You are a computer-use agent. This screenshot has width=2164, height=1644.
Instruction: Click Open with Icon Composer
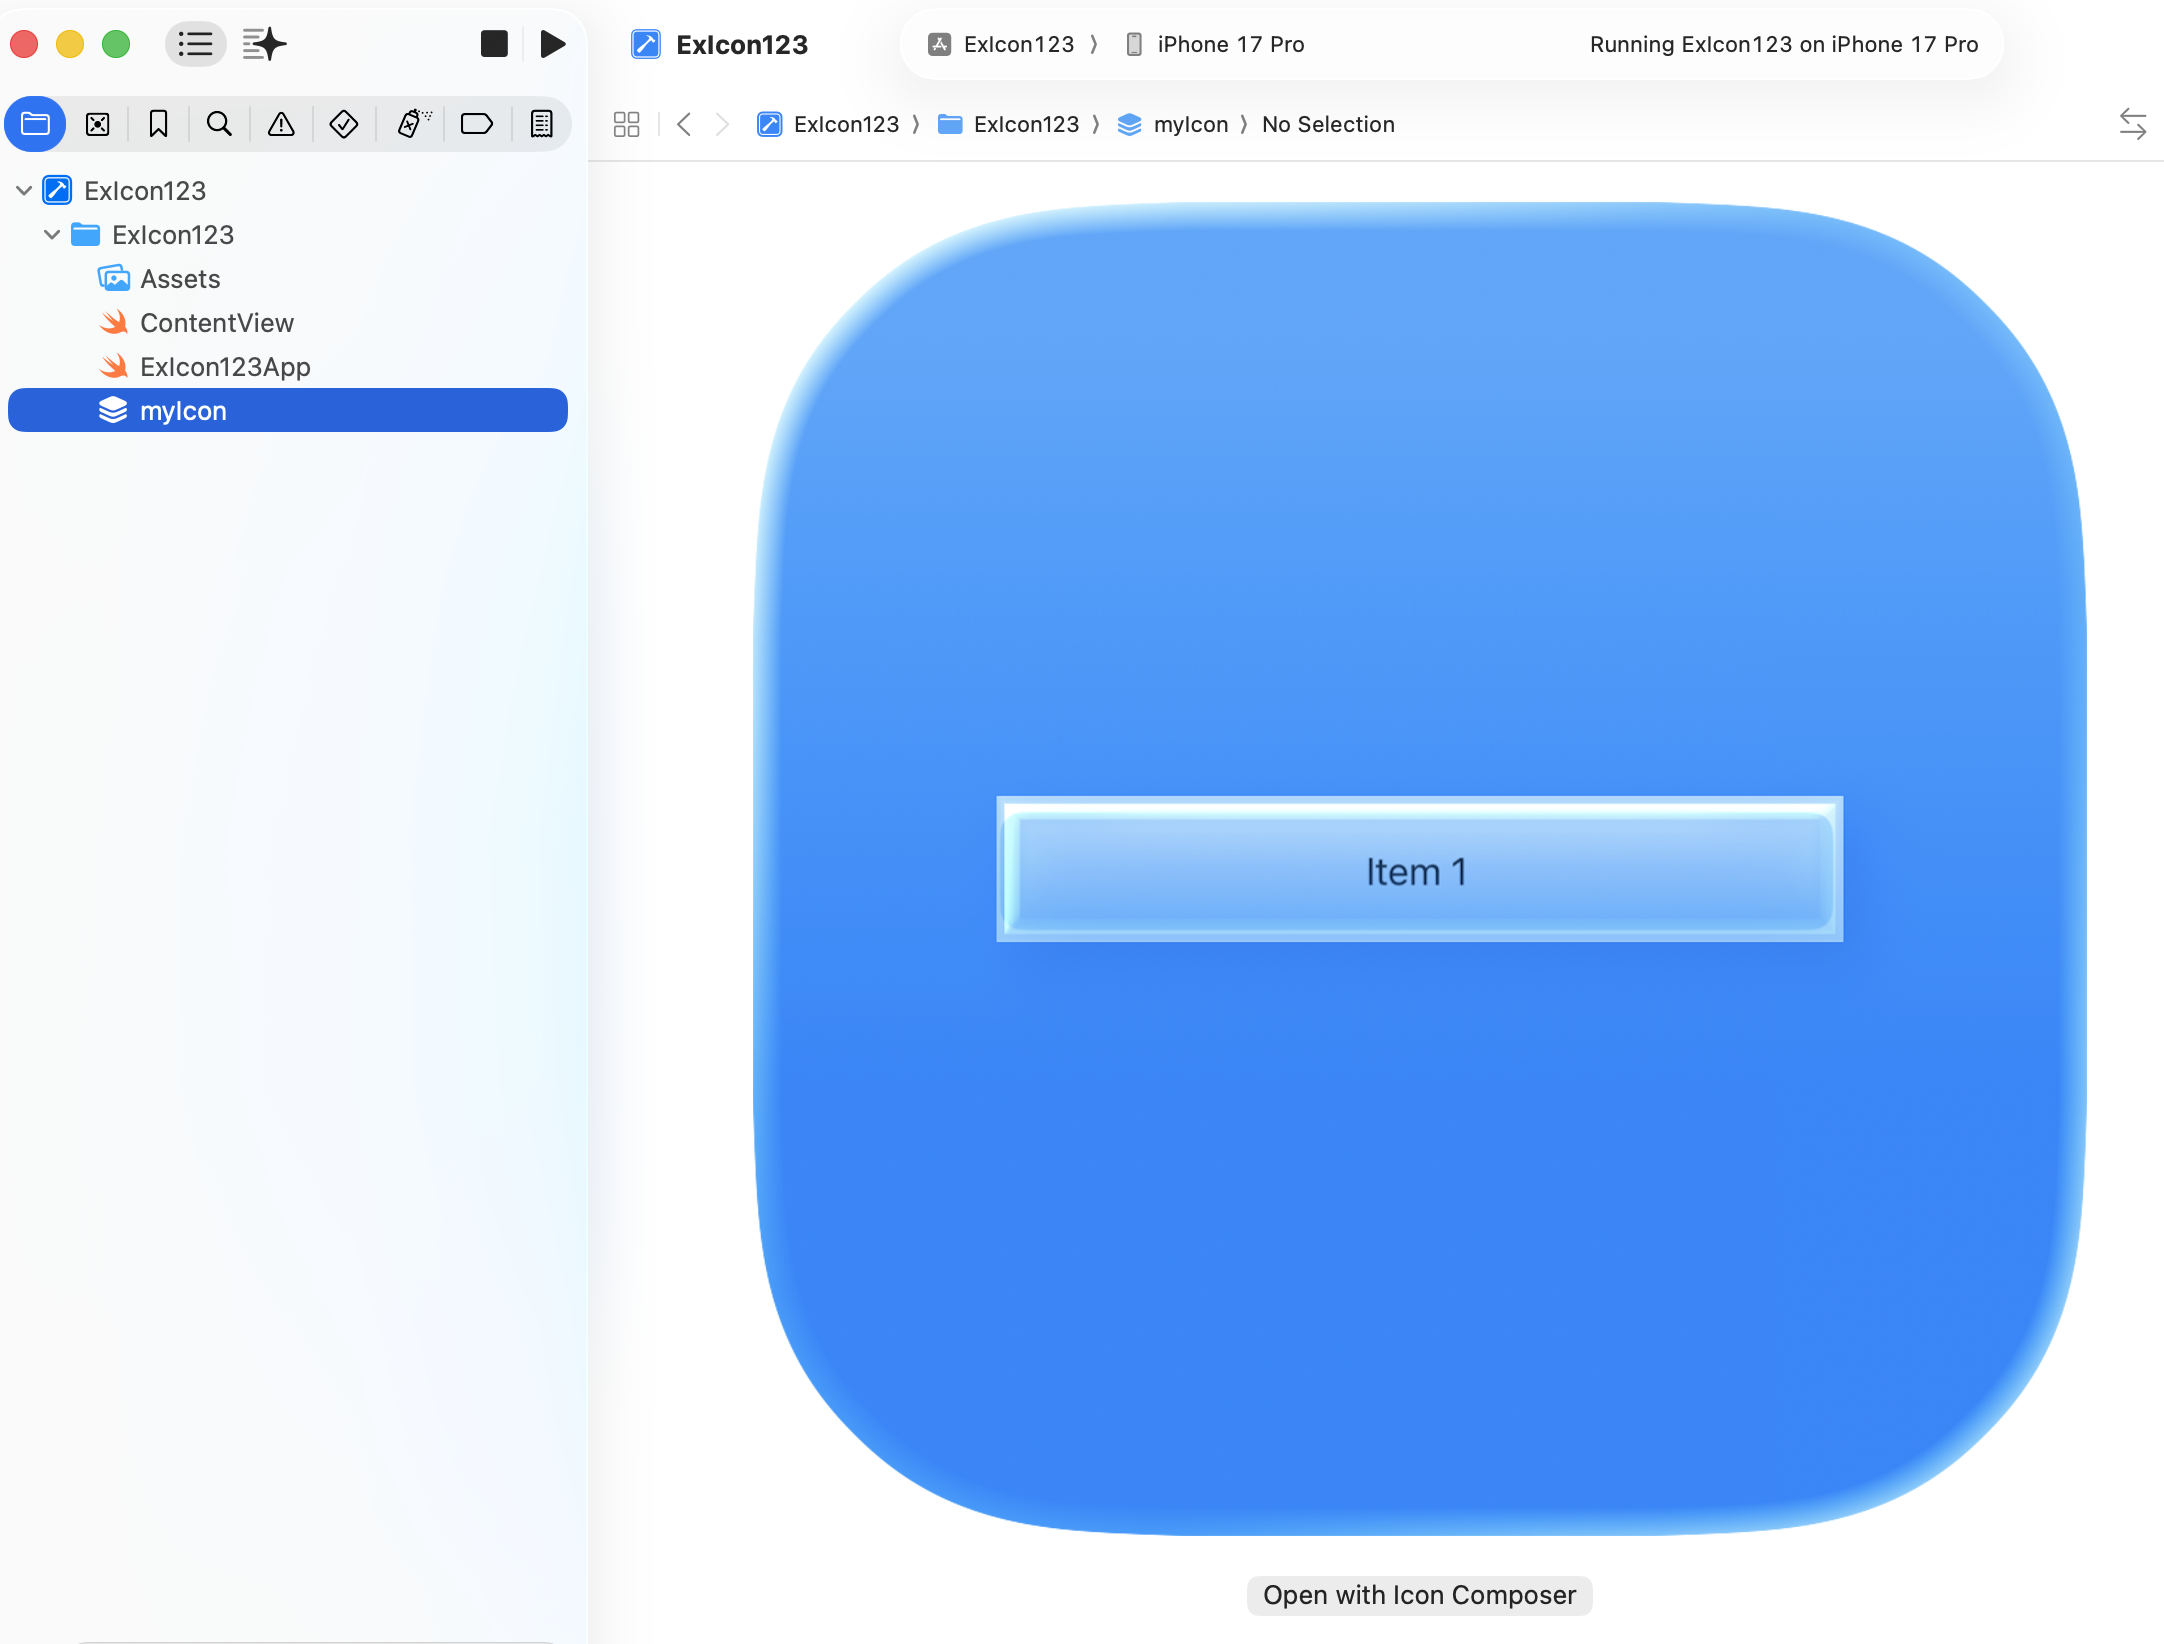click(1418, 1595)
